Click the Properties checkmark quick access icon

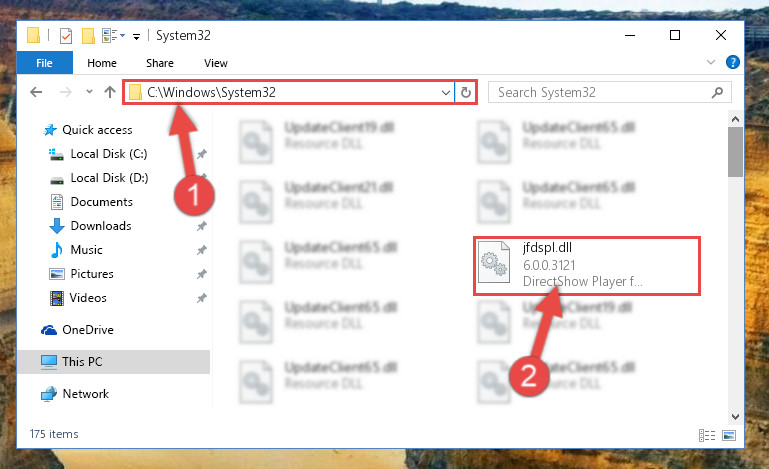[x=66, y=36]
